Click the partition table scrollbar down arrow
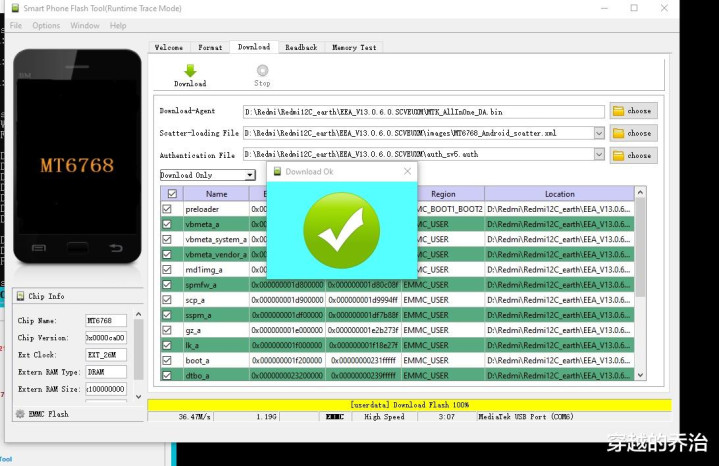719x466 pixels. point(641,375)
